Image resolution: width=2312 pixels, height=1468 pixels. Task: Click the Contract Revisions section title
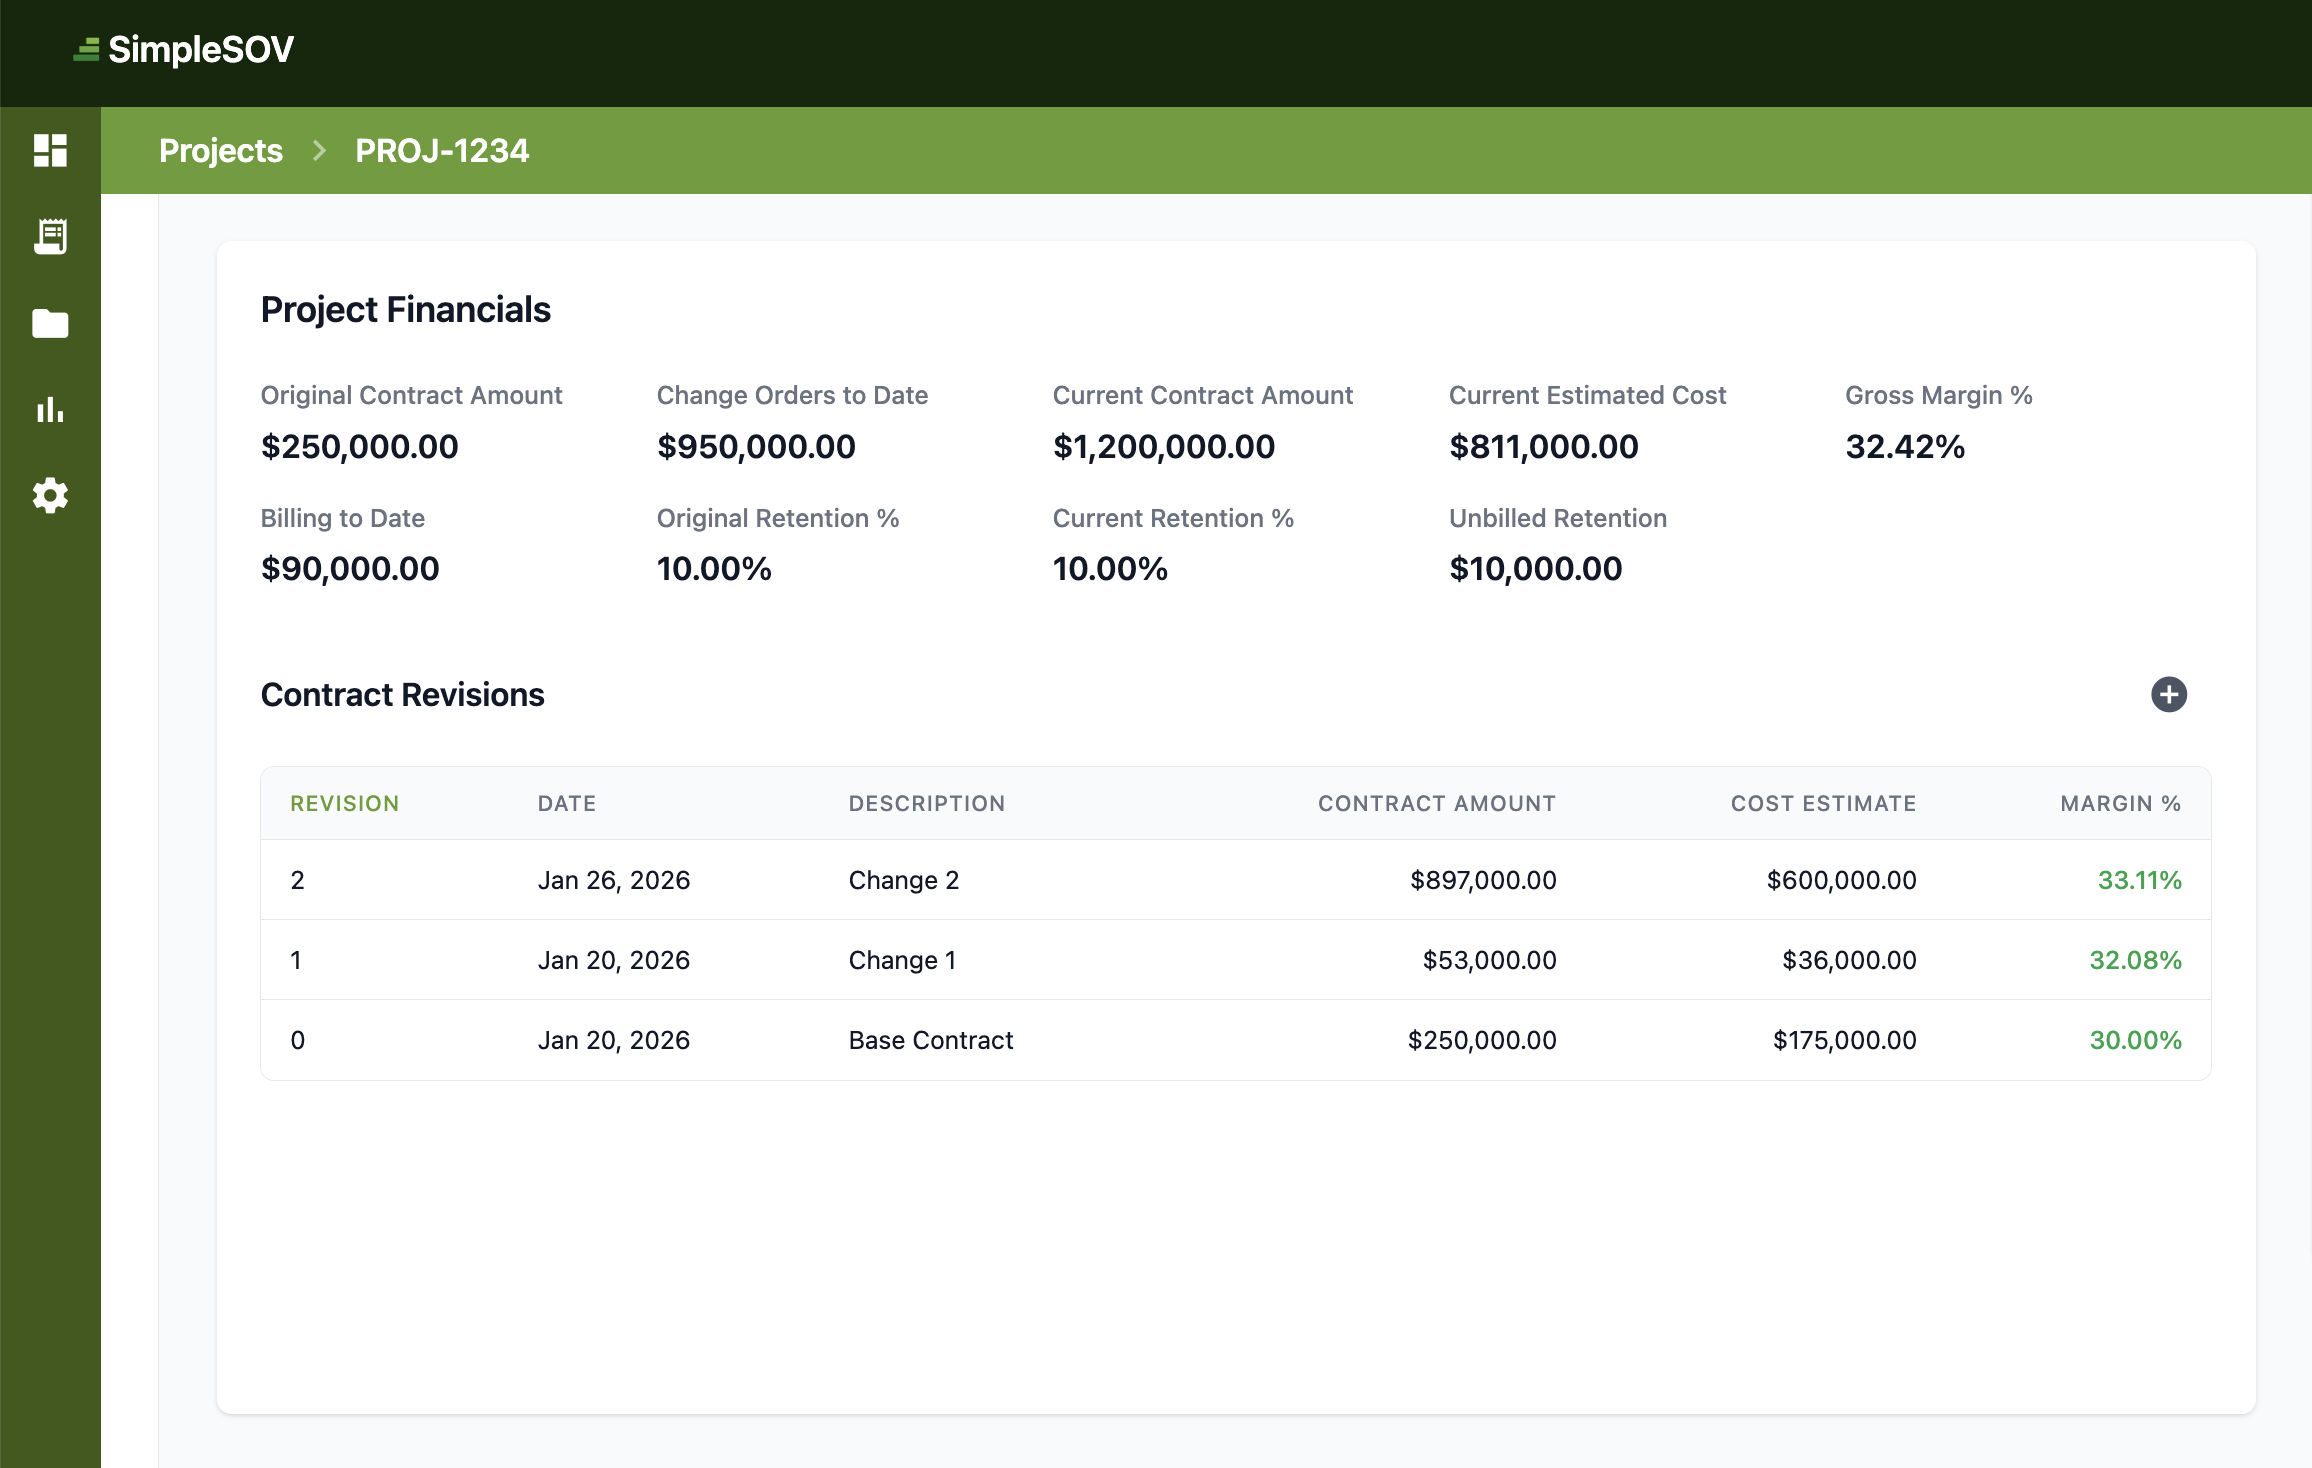(402, 694)
